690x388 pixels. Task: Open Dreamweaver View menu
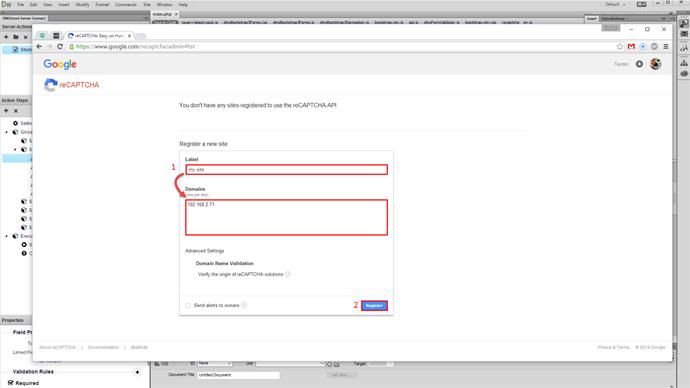click(x=48, y=4)
